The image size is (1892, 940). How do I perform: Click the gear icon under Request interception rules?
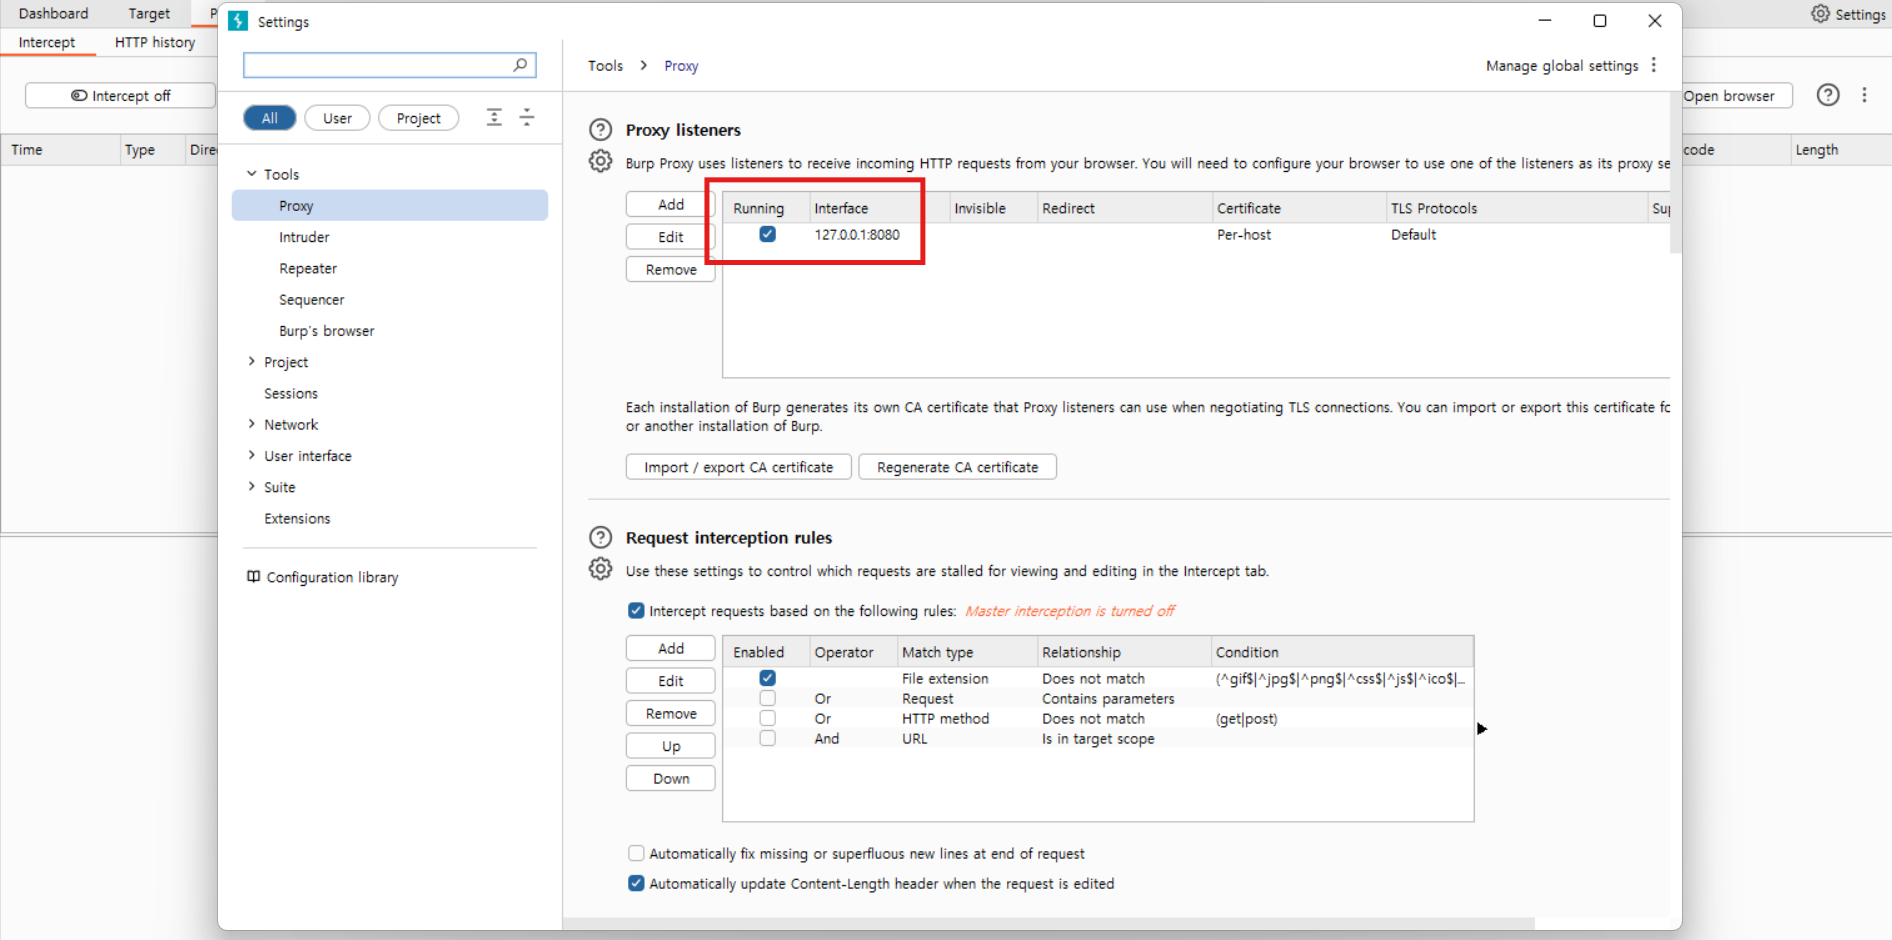[x=600, y=569]
